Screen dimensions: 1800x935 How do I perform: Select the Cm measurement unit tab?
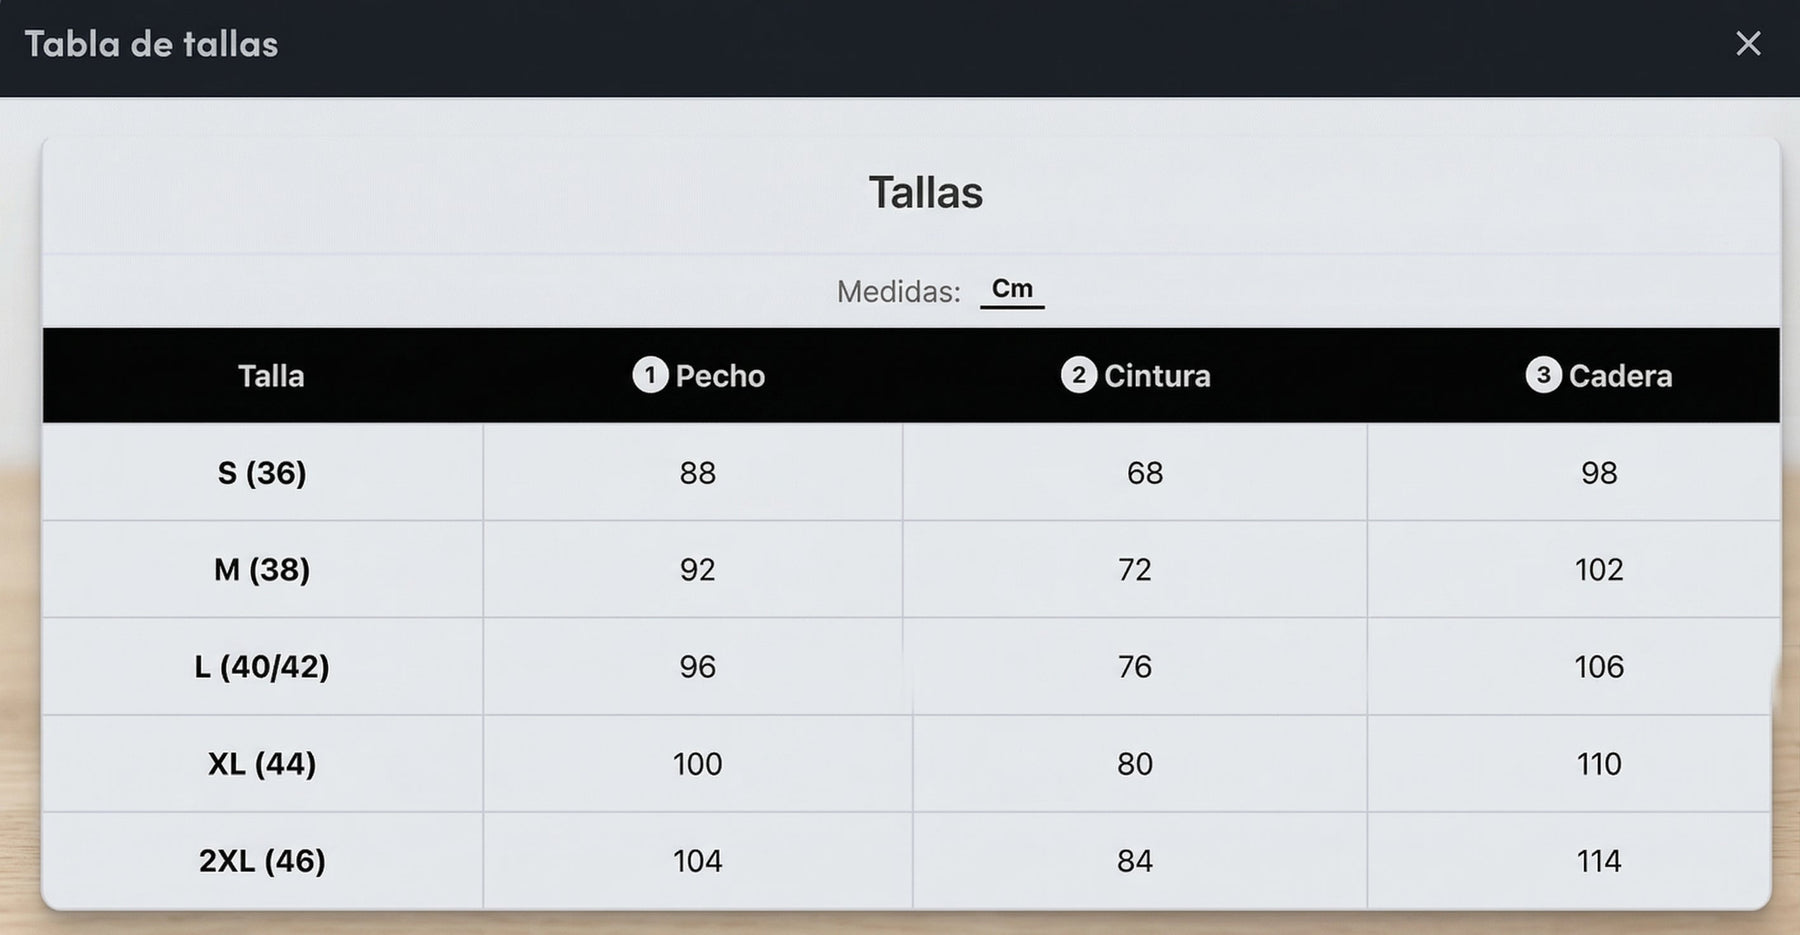[x=1012, y=289]
